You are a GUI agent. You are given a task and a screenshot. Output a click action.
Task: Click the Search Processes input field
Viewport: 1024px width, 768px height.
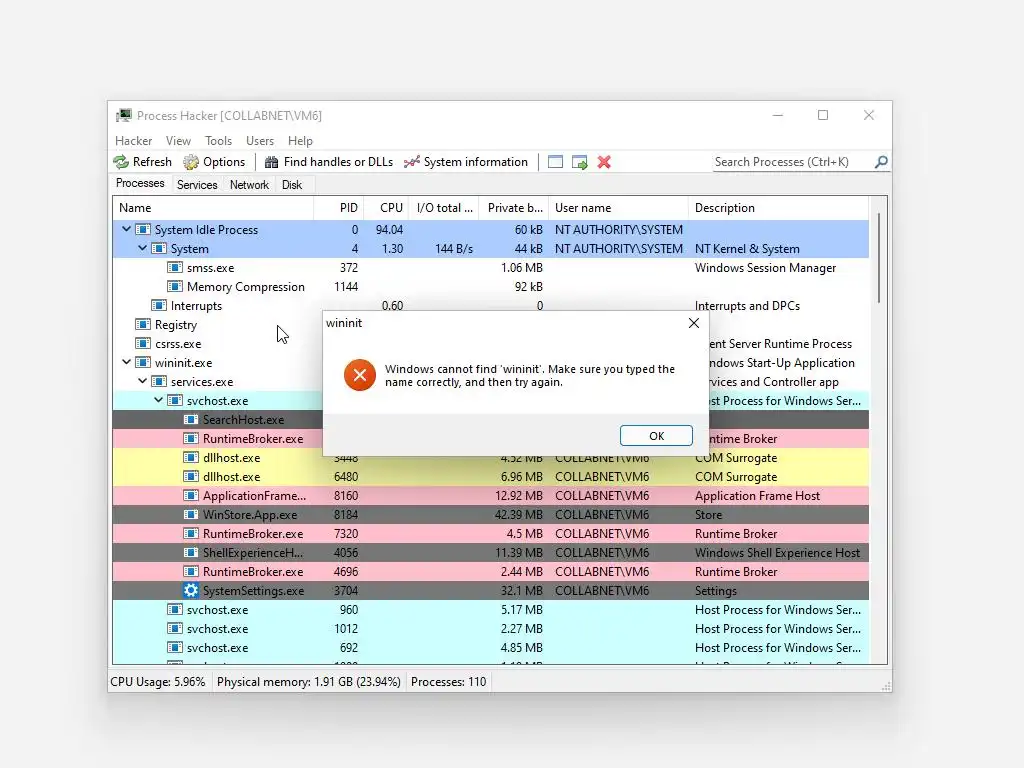pyautogui.click(x=793, y=162)
